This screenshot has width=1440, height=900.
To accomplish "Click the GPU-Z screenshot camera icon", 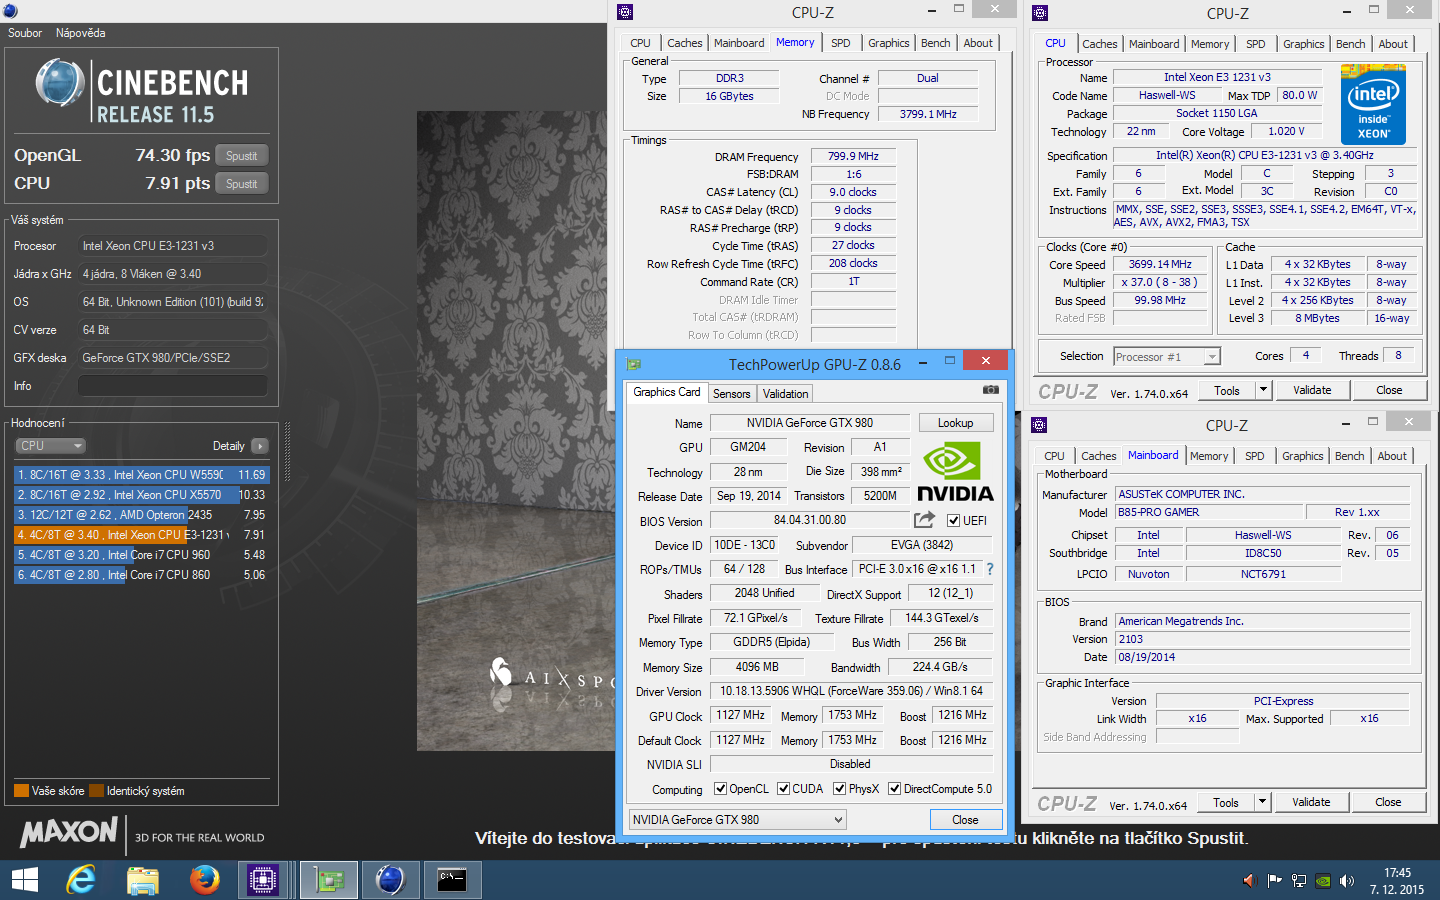I will 990,390.
